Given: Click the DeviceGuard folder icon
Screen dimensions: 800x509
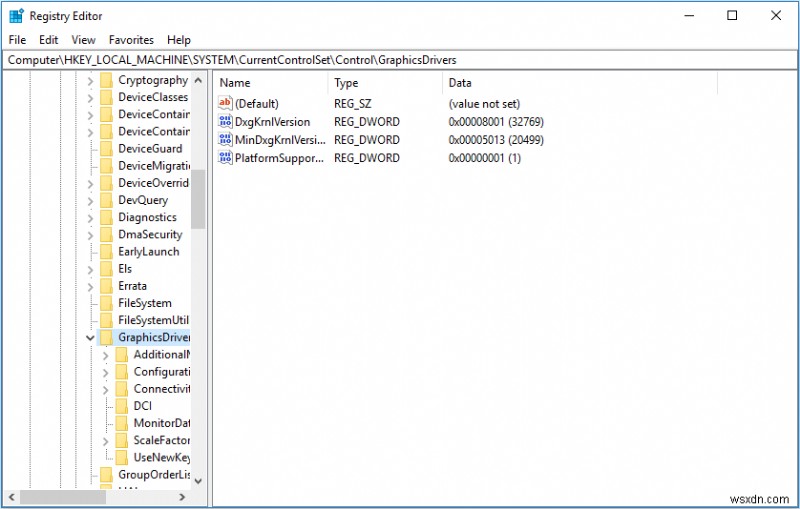Looking at the screenshot, I should click(106, 148).
